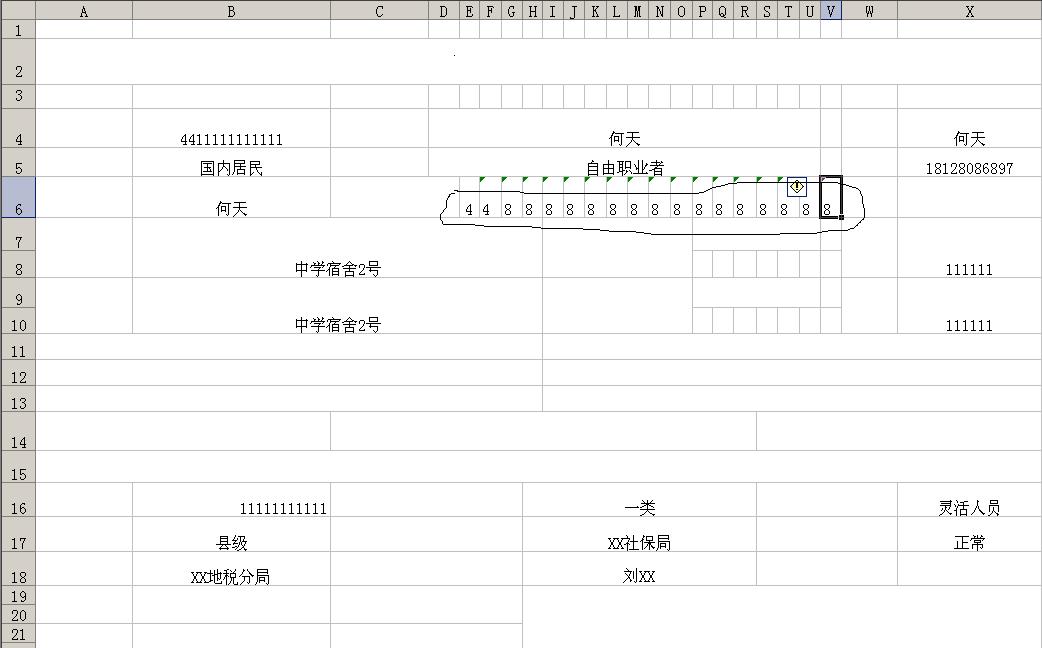Select the cell reading 自由职业者

pos(624,168)
